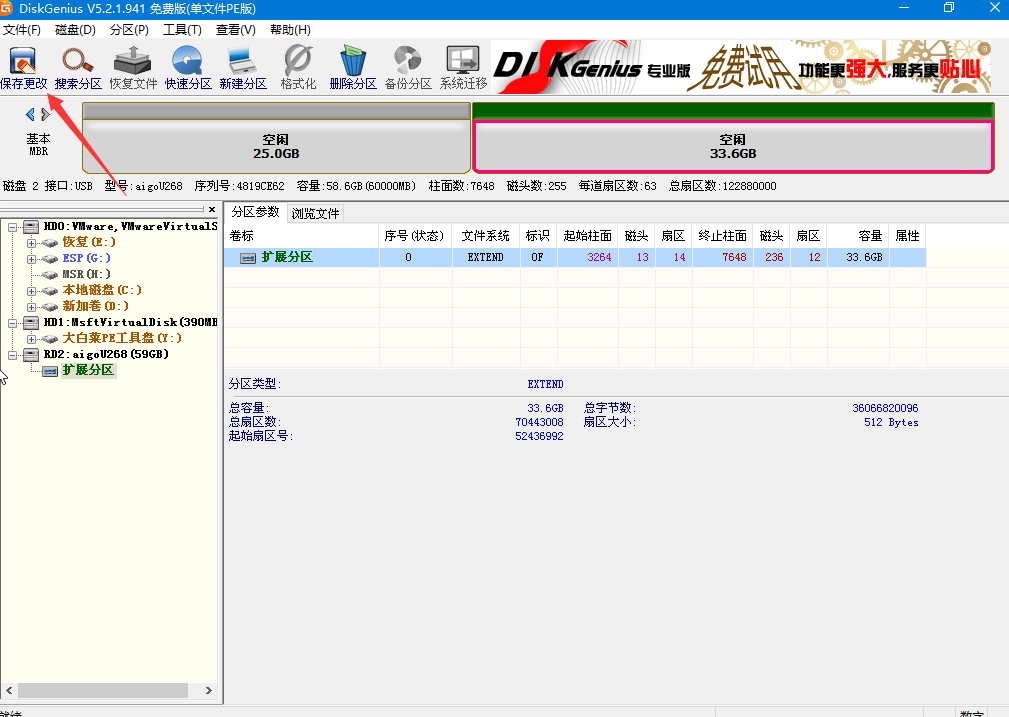The width and height of the screenshot is (1009, 717).
Task: Click the left arrow of tree horizontal scrollbar
Action: [x=9, y=690]
